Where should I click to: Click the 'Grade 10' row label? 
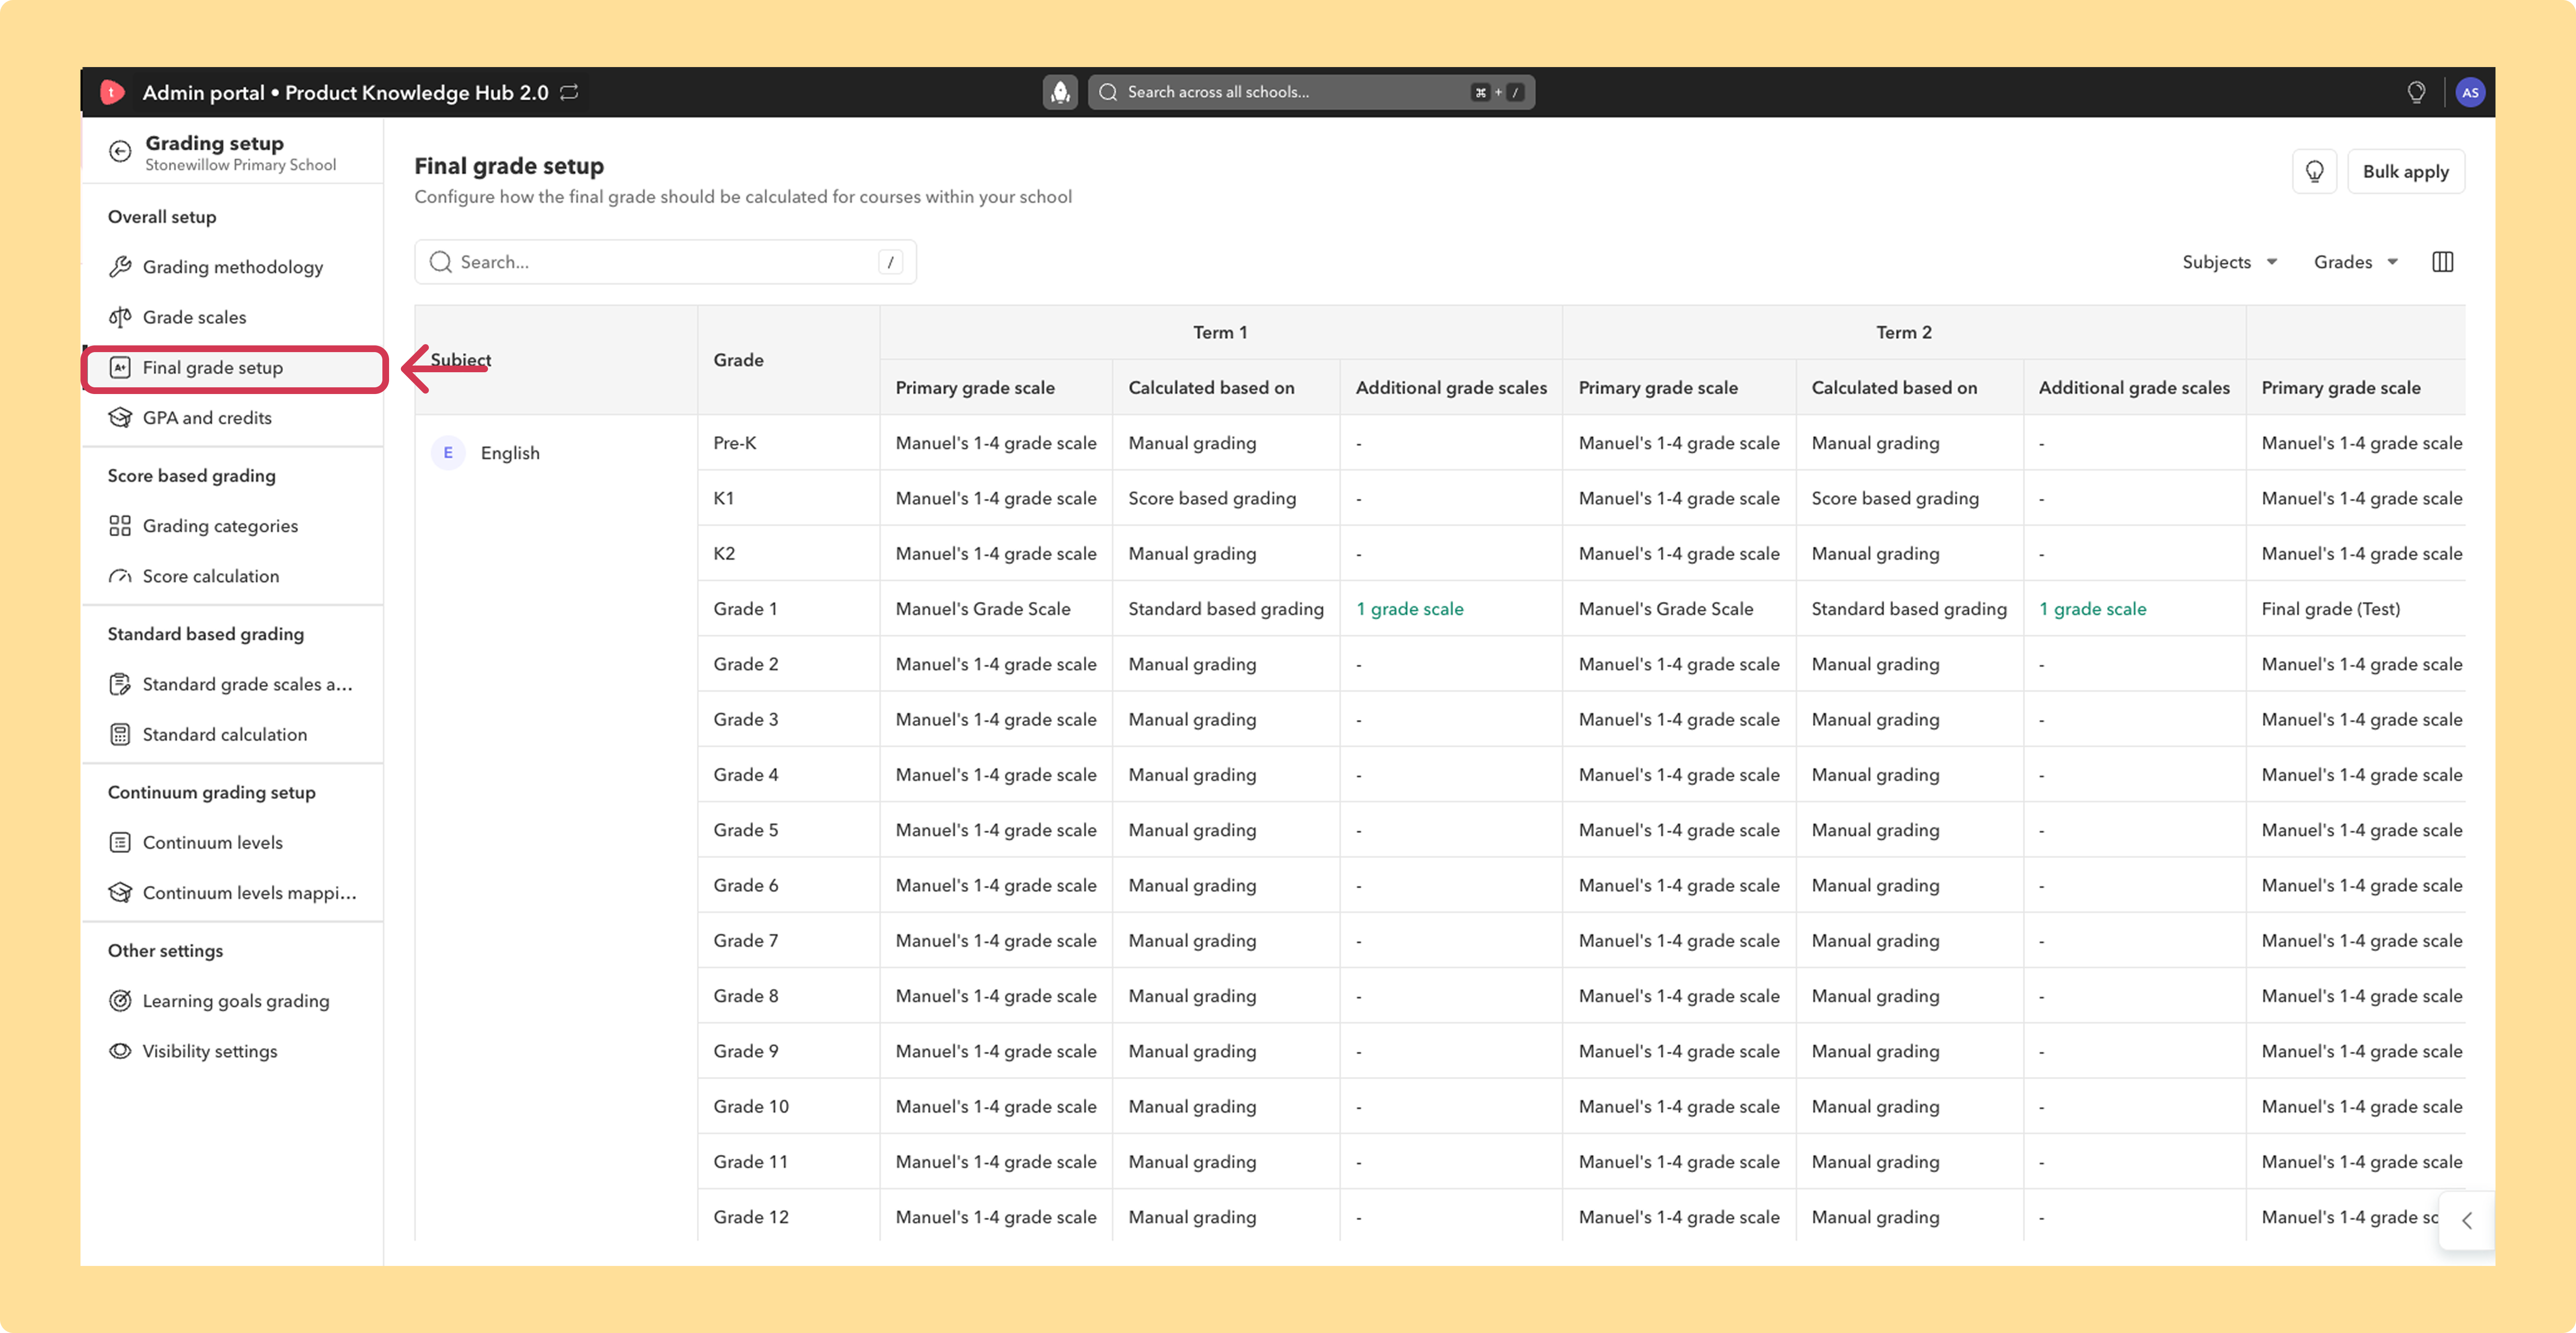[x=751, y=1107]
